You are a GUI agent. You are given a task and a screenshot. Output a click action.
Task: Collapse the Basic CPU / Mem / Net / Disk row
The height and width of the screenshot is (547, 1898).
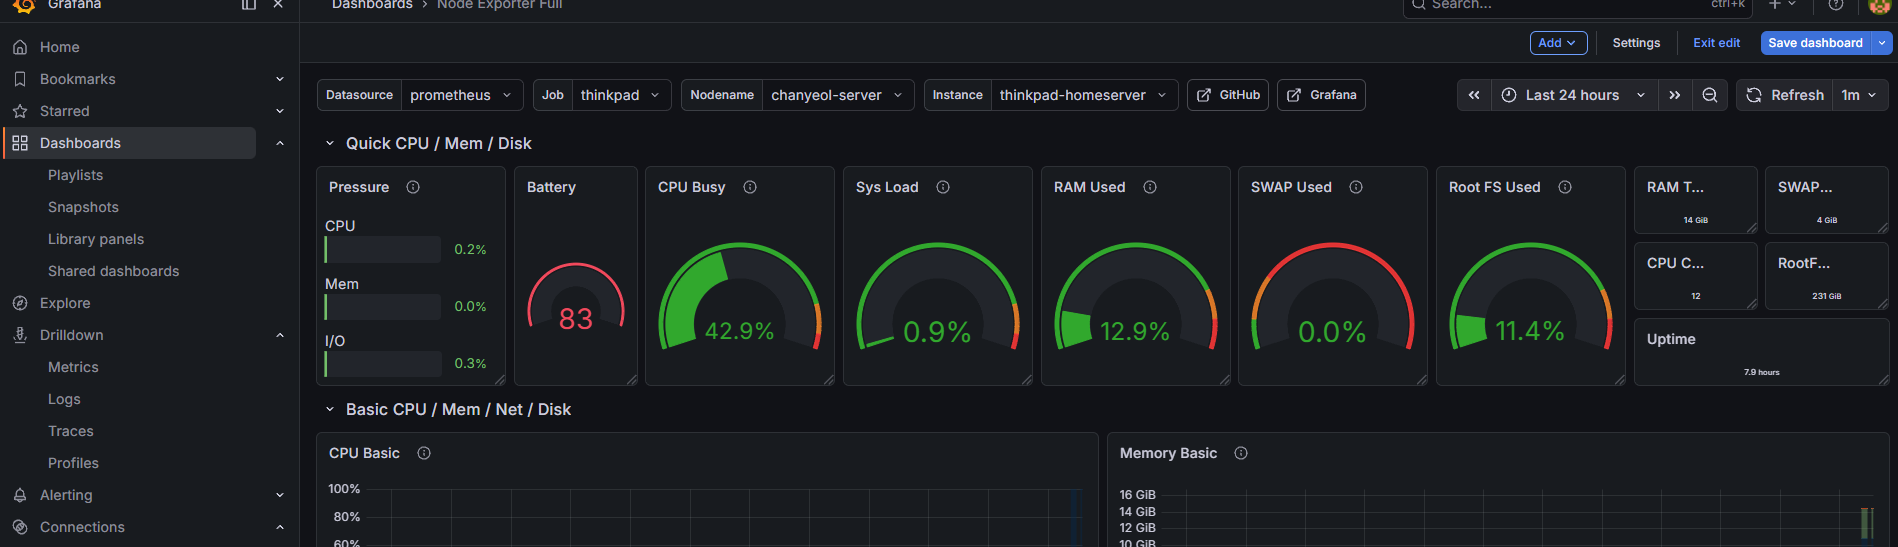330,409
